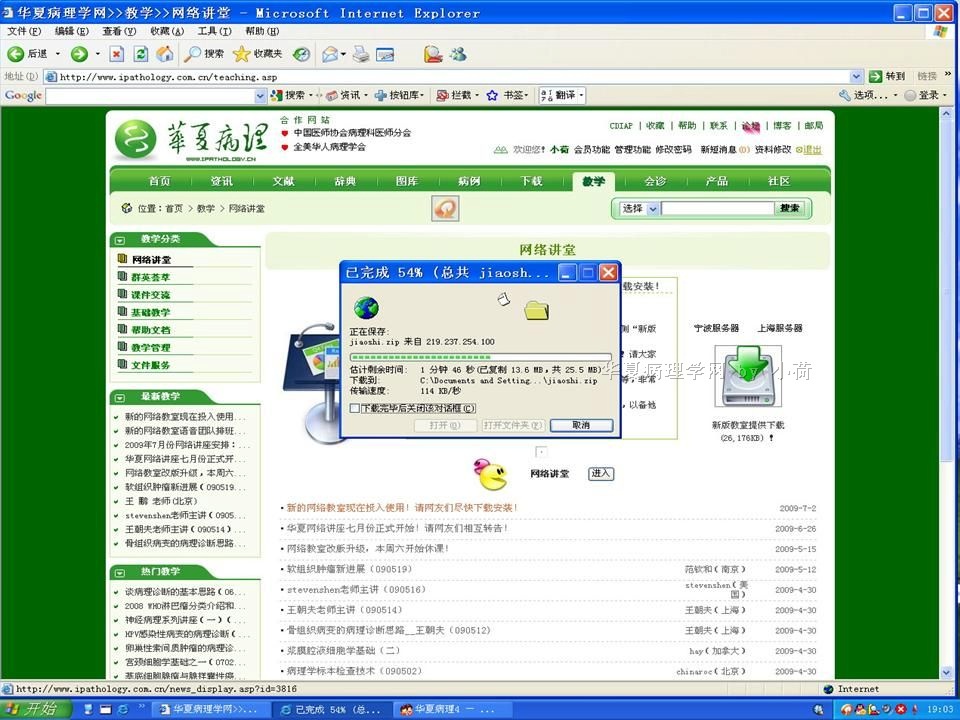This screenshot has width=960, height=720.
Task: Open the 文件 menu
Action: (24, 31)
